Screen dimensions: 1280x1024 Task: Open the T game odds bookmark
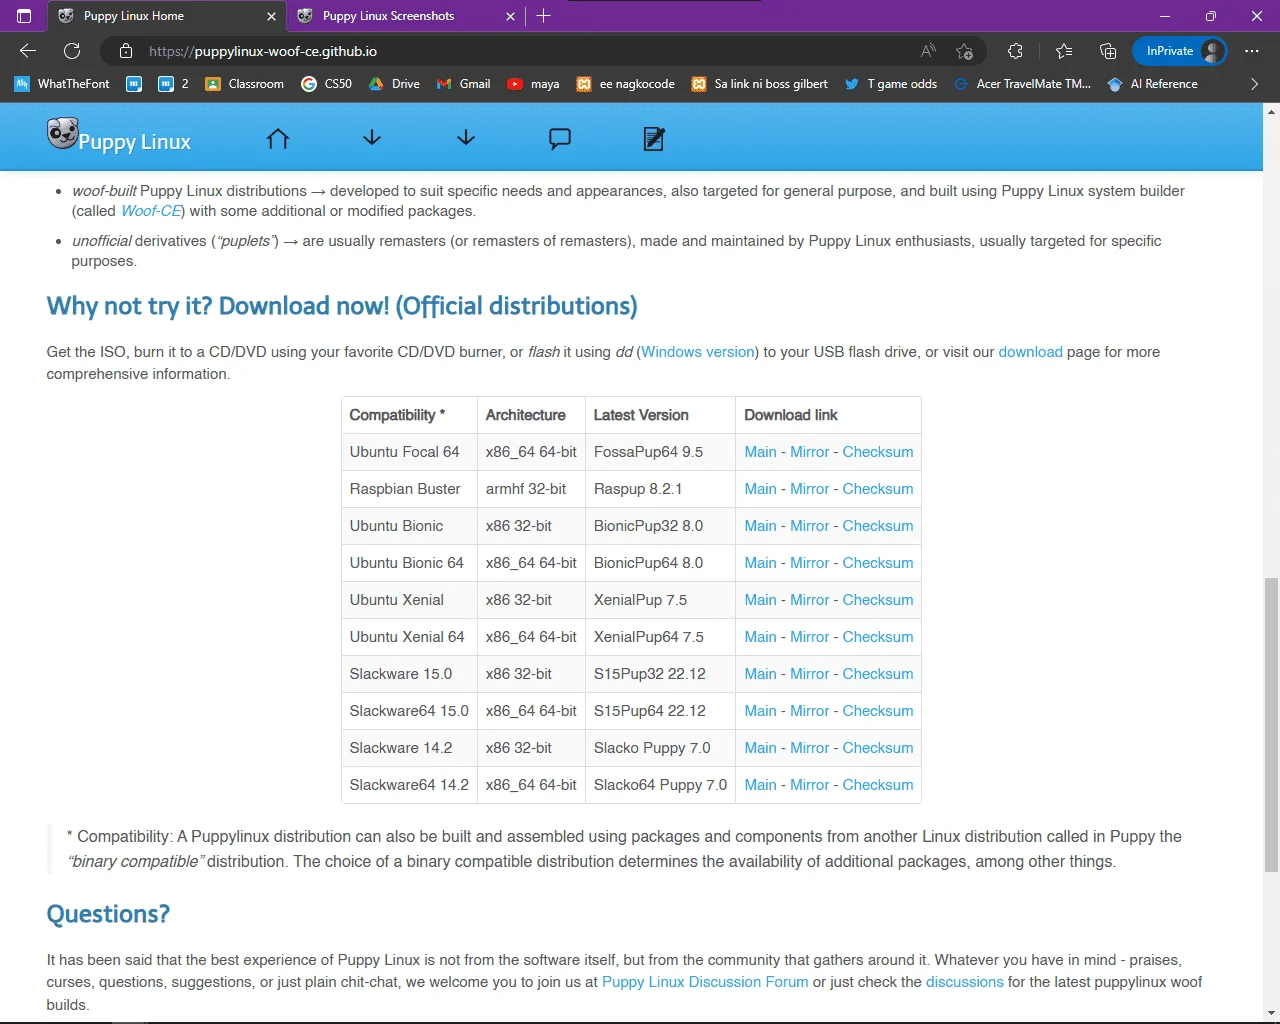coord(890,84)
